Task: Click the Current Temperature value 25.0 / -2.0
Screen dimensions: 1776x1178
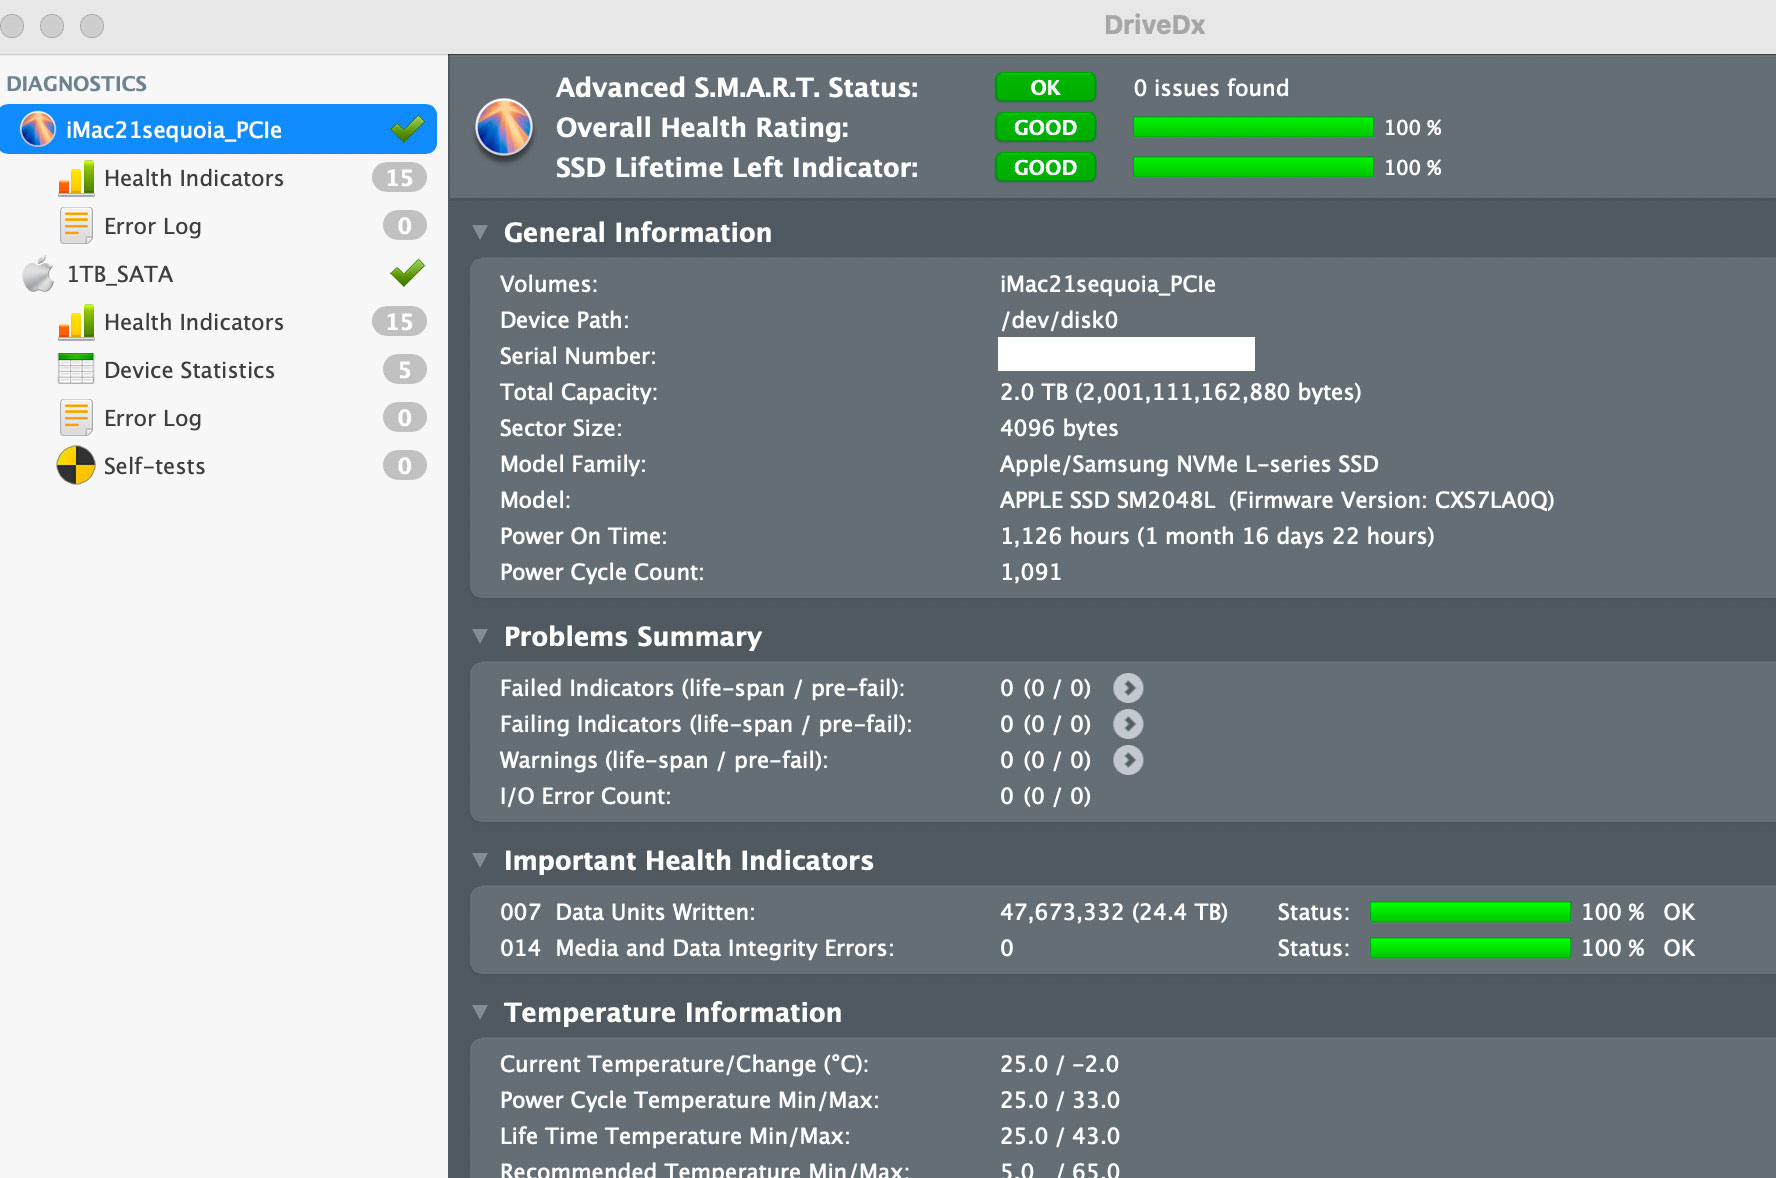Action: [1059, 1064]
